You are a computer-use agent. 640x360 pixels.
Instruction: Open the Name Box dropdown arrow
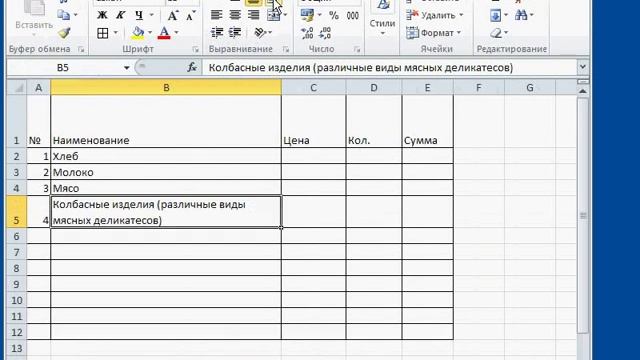tap(127, 68)
